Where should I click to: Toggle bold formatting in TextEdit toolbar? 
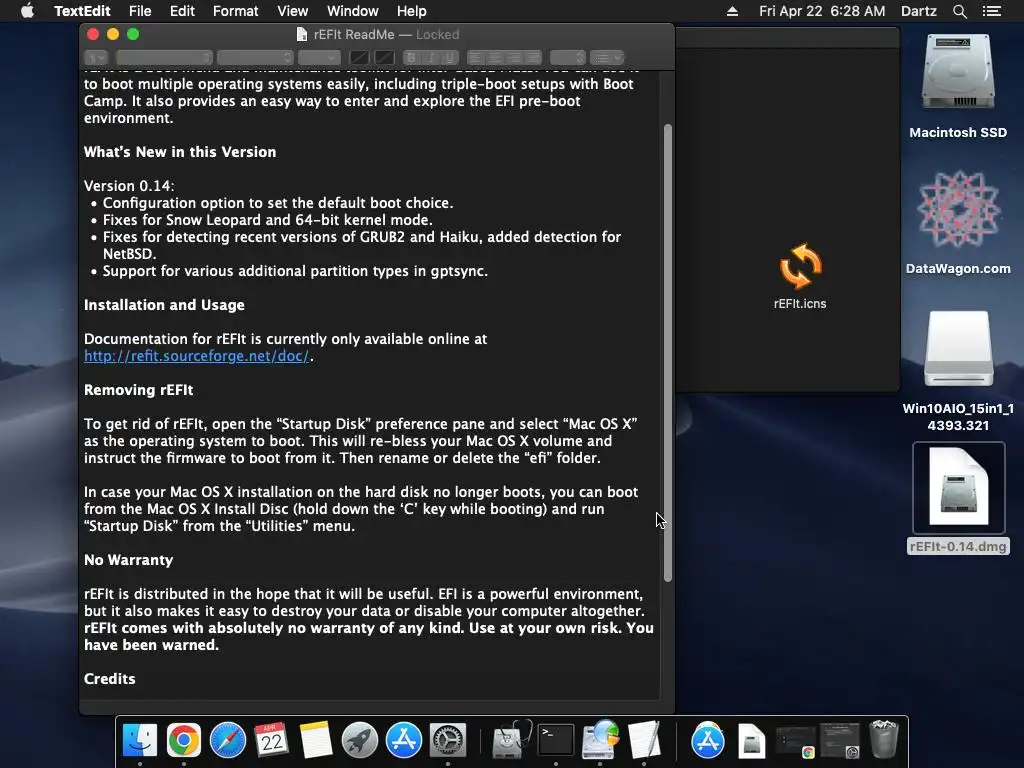tap(411, 57)
